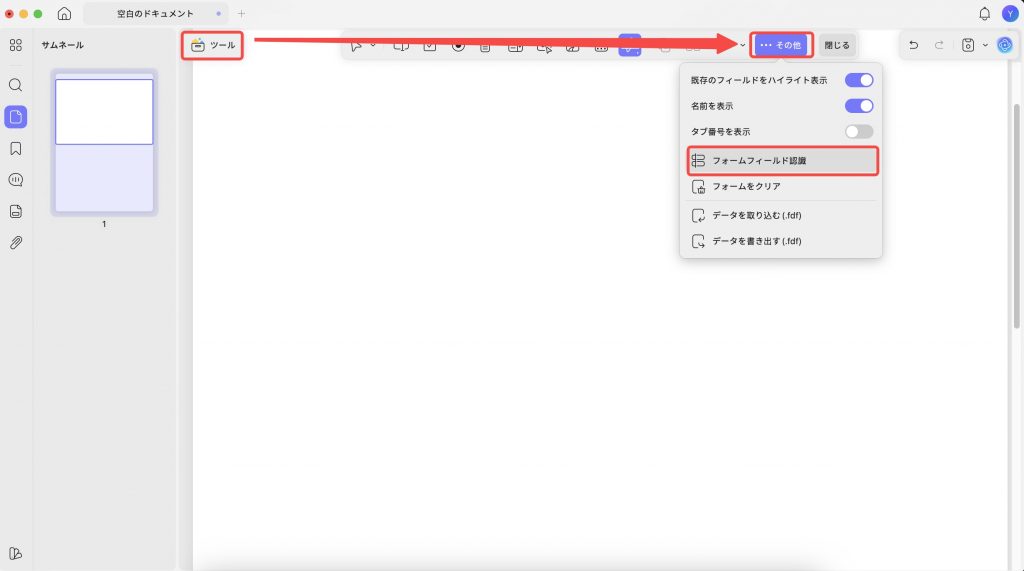The height and width of the screenshot is (571, 1024).
Task: Add a new tab with plus
Action: pyautogui.click(x=241, y=14)
